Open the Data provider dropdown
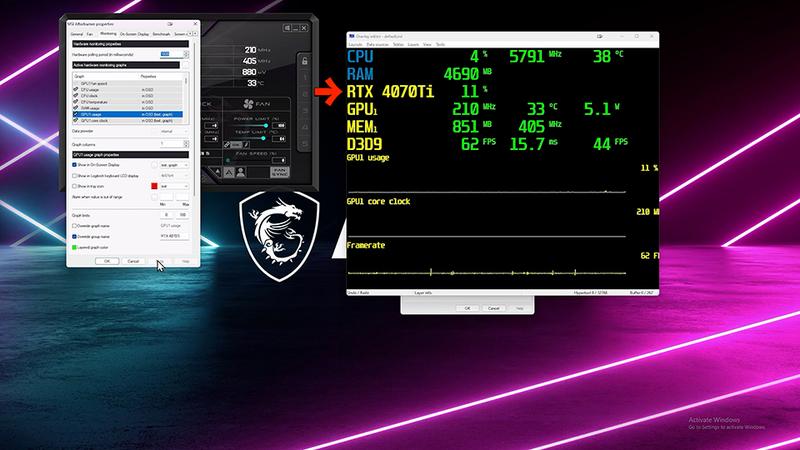Screen dimensions: 800x450 click(177, 130)
